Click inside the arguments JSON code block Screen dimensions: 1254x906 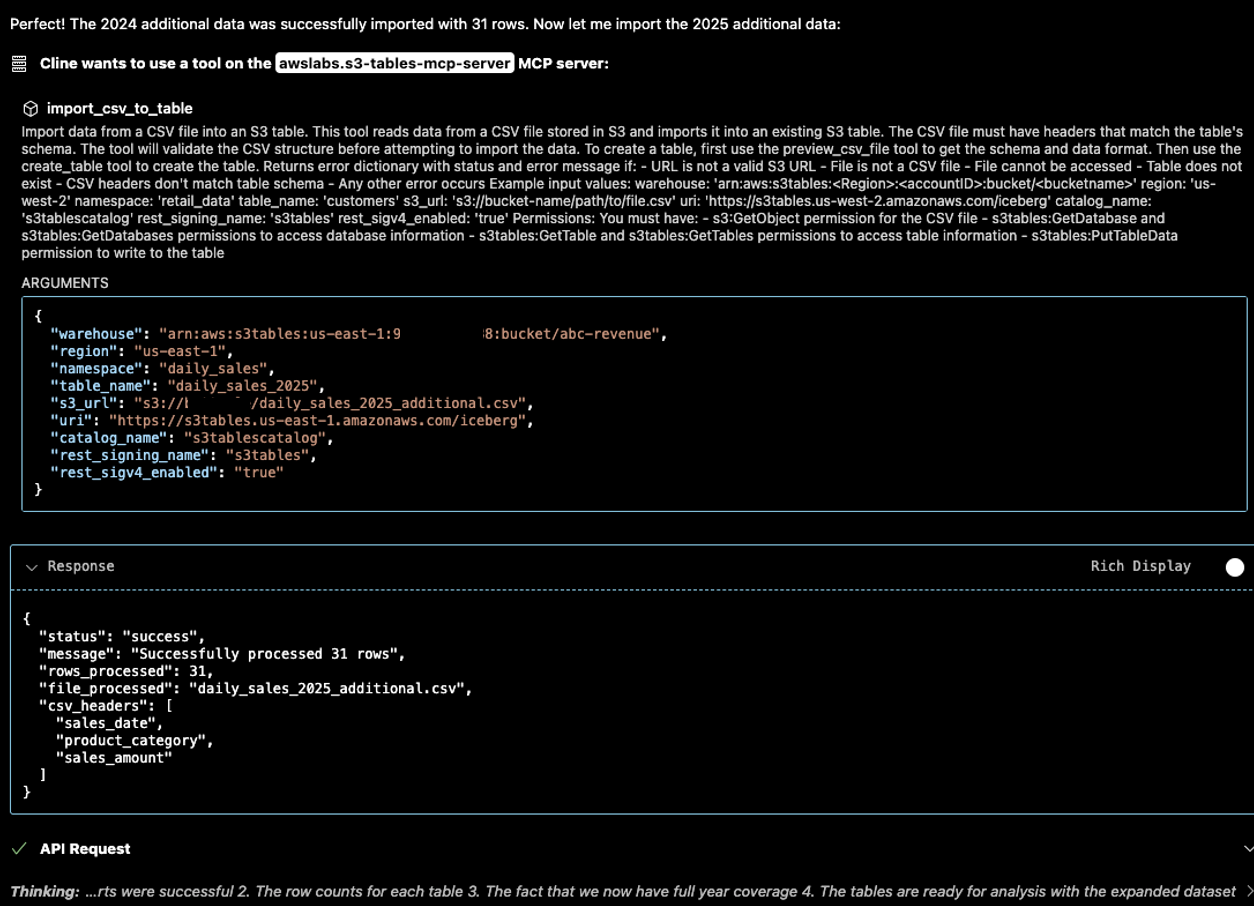click(x=400, y=420)
